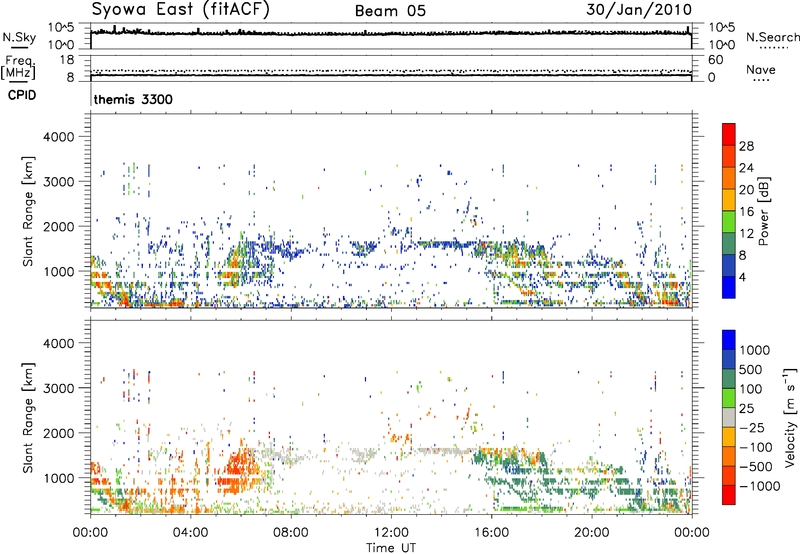This screenshot has width=800, height=554.
Task: Click the '08:00' time axis tick
Action: click(x=291, y=533)
